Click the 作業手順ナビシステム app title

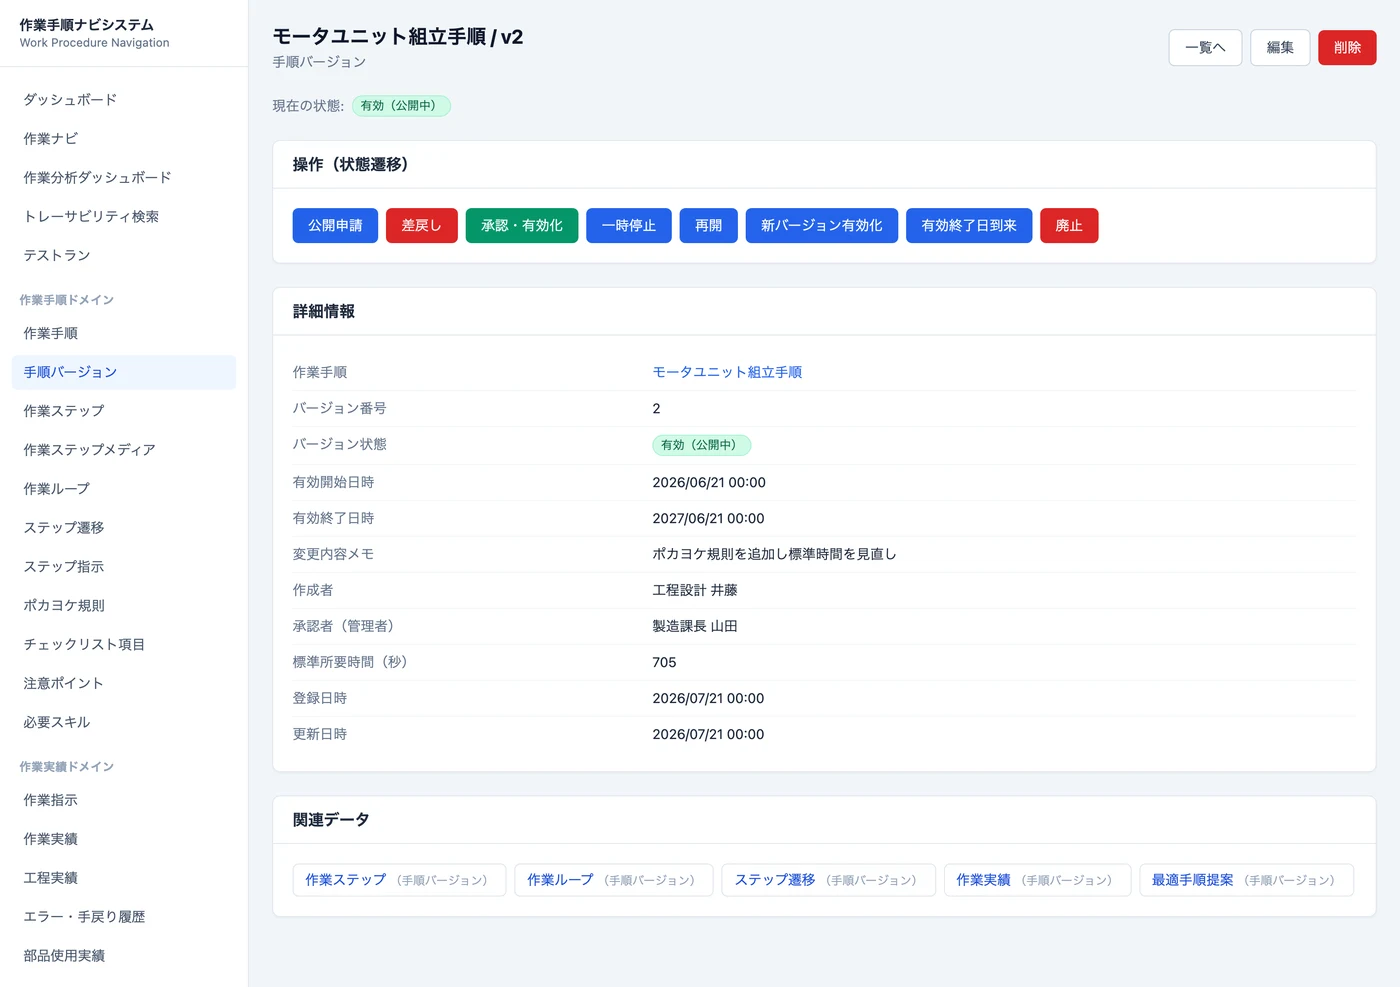pos(87,25)
